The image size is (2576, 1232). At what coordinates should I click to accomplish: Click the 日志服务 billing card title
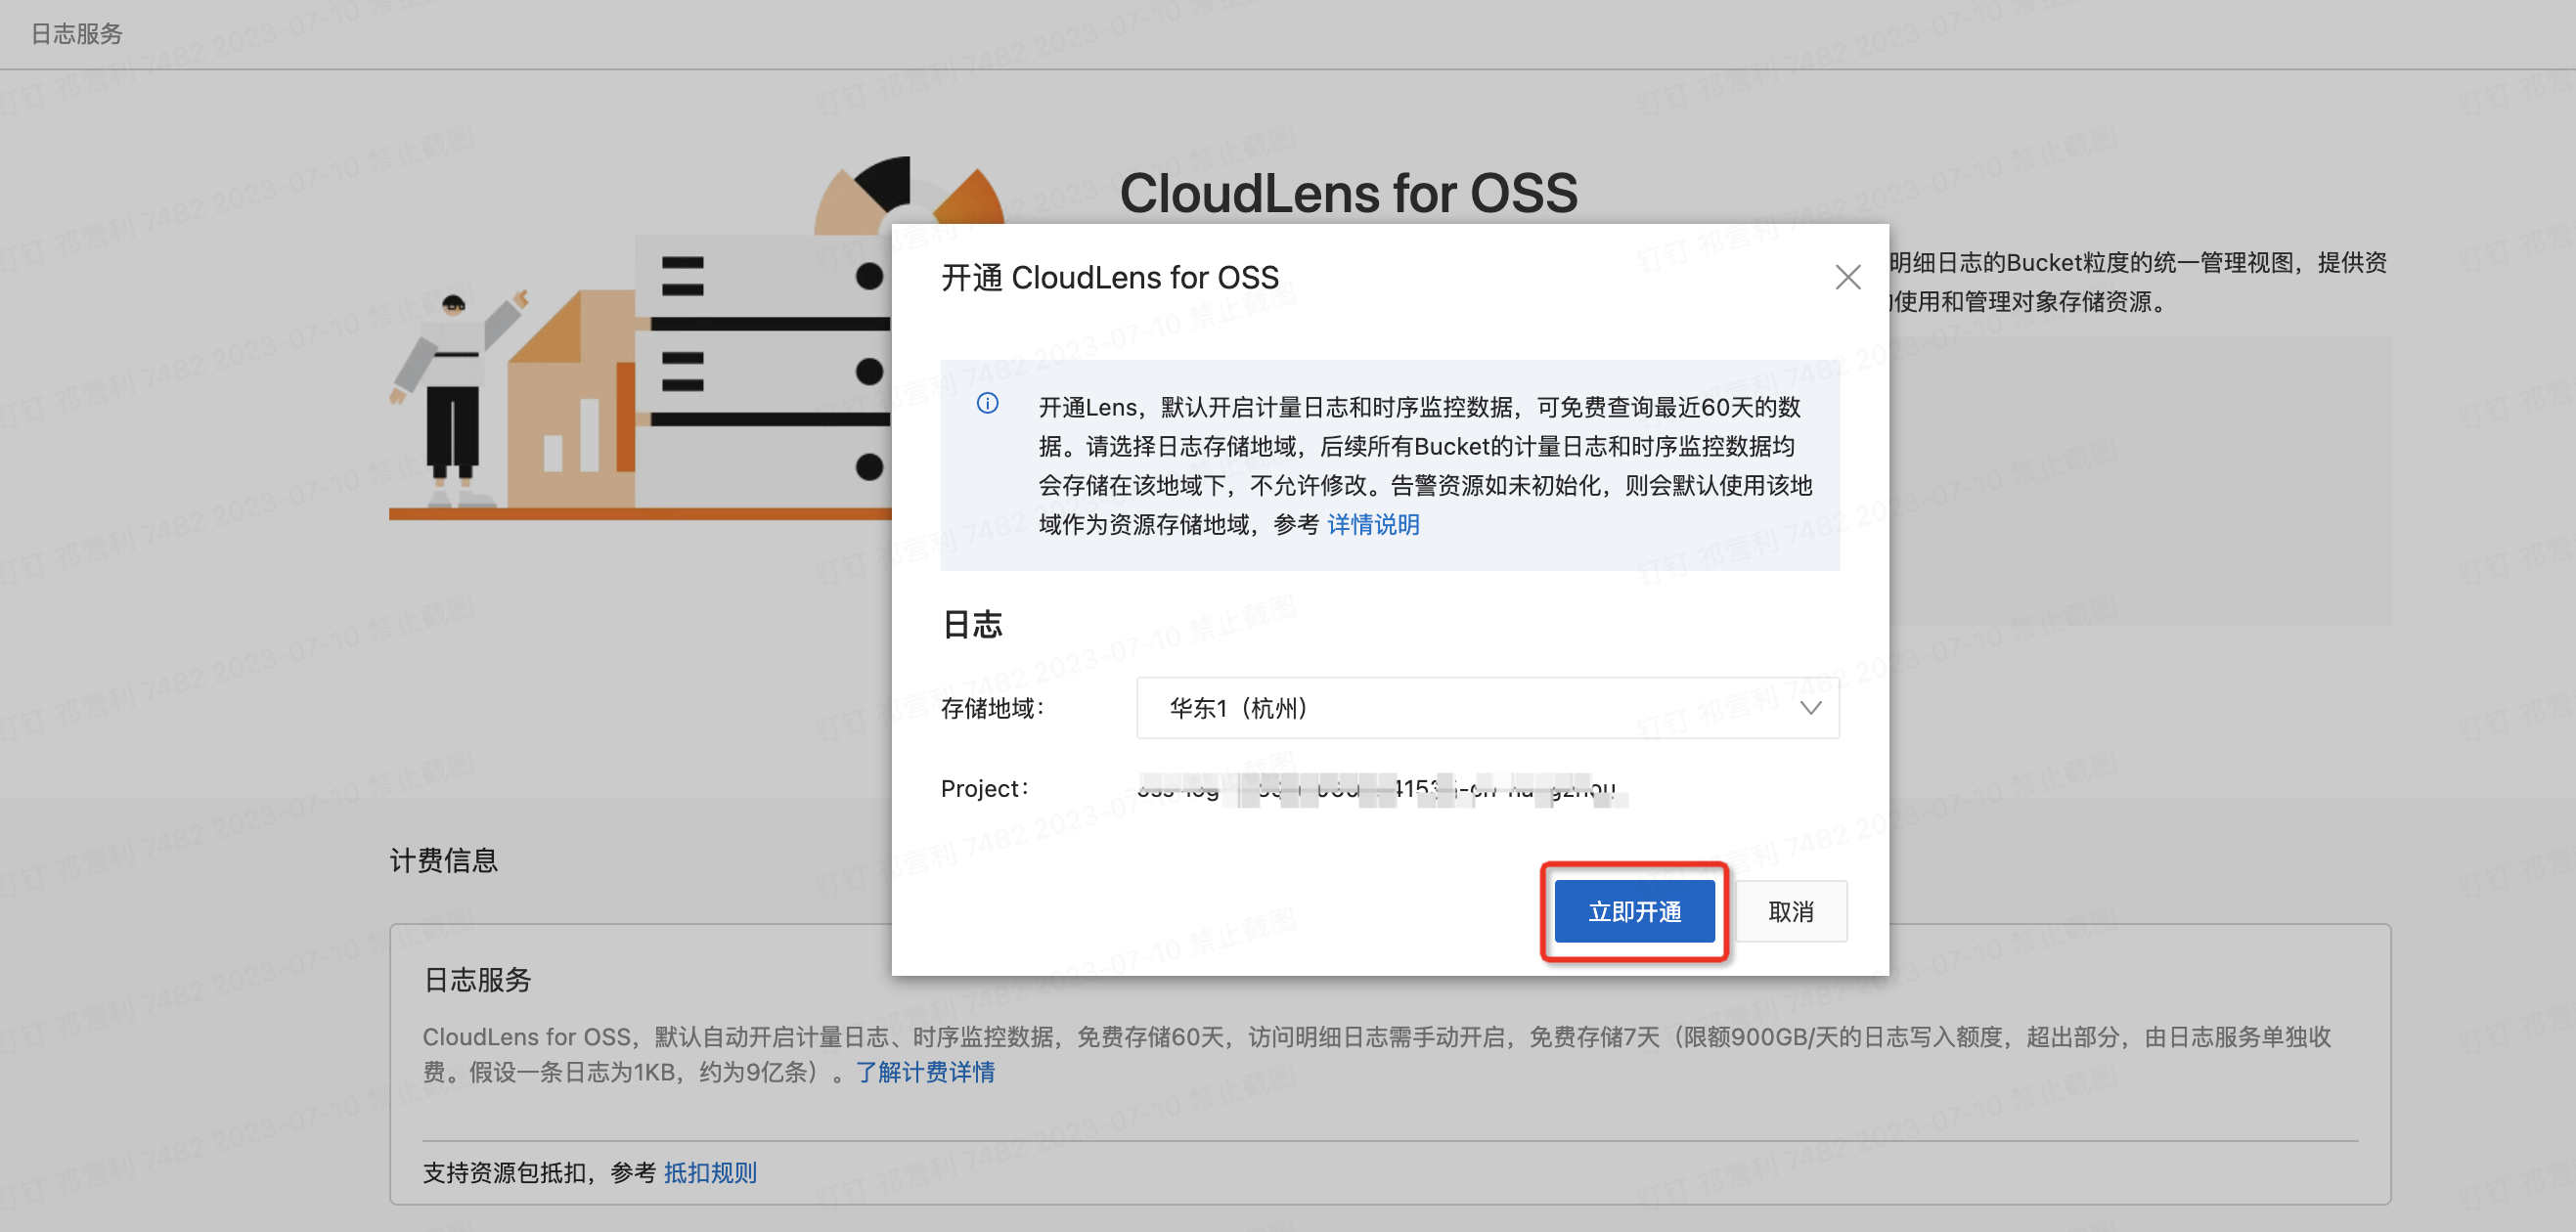tap(477, 979)
